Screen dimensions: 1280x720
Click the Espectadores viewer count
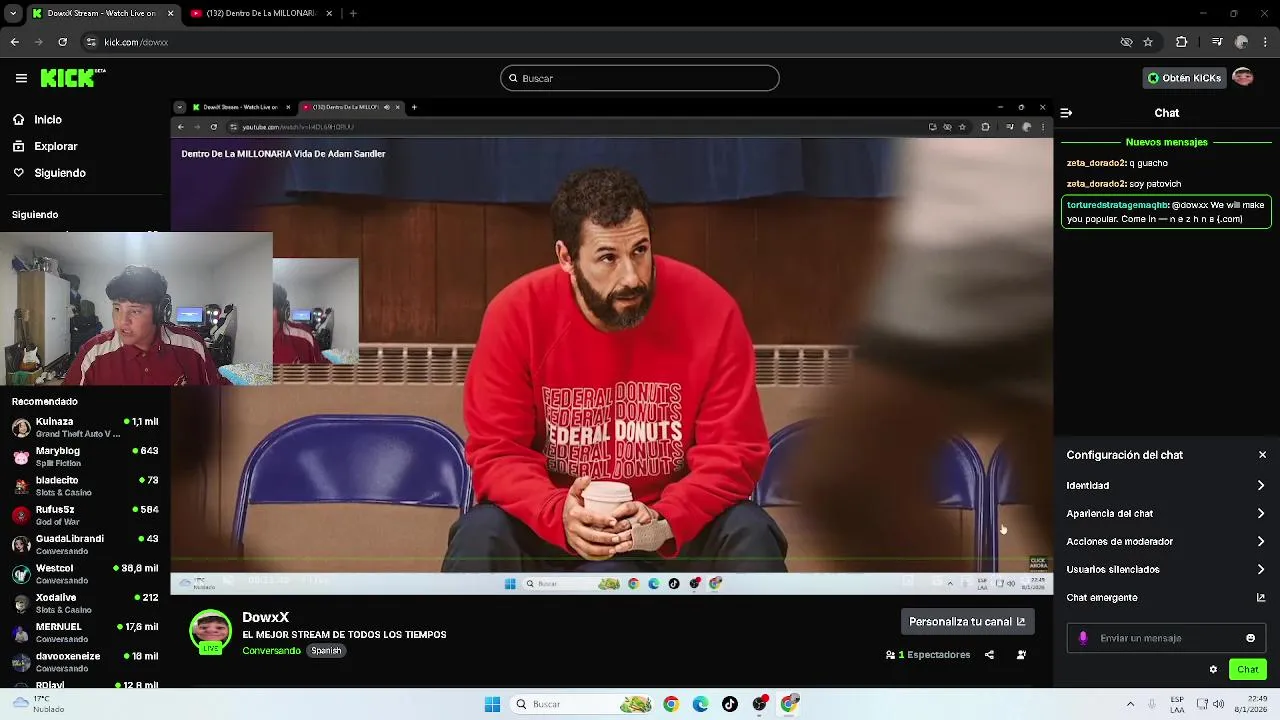click(x=928, y=655)
